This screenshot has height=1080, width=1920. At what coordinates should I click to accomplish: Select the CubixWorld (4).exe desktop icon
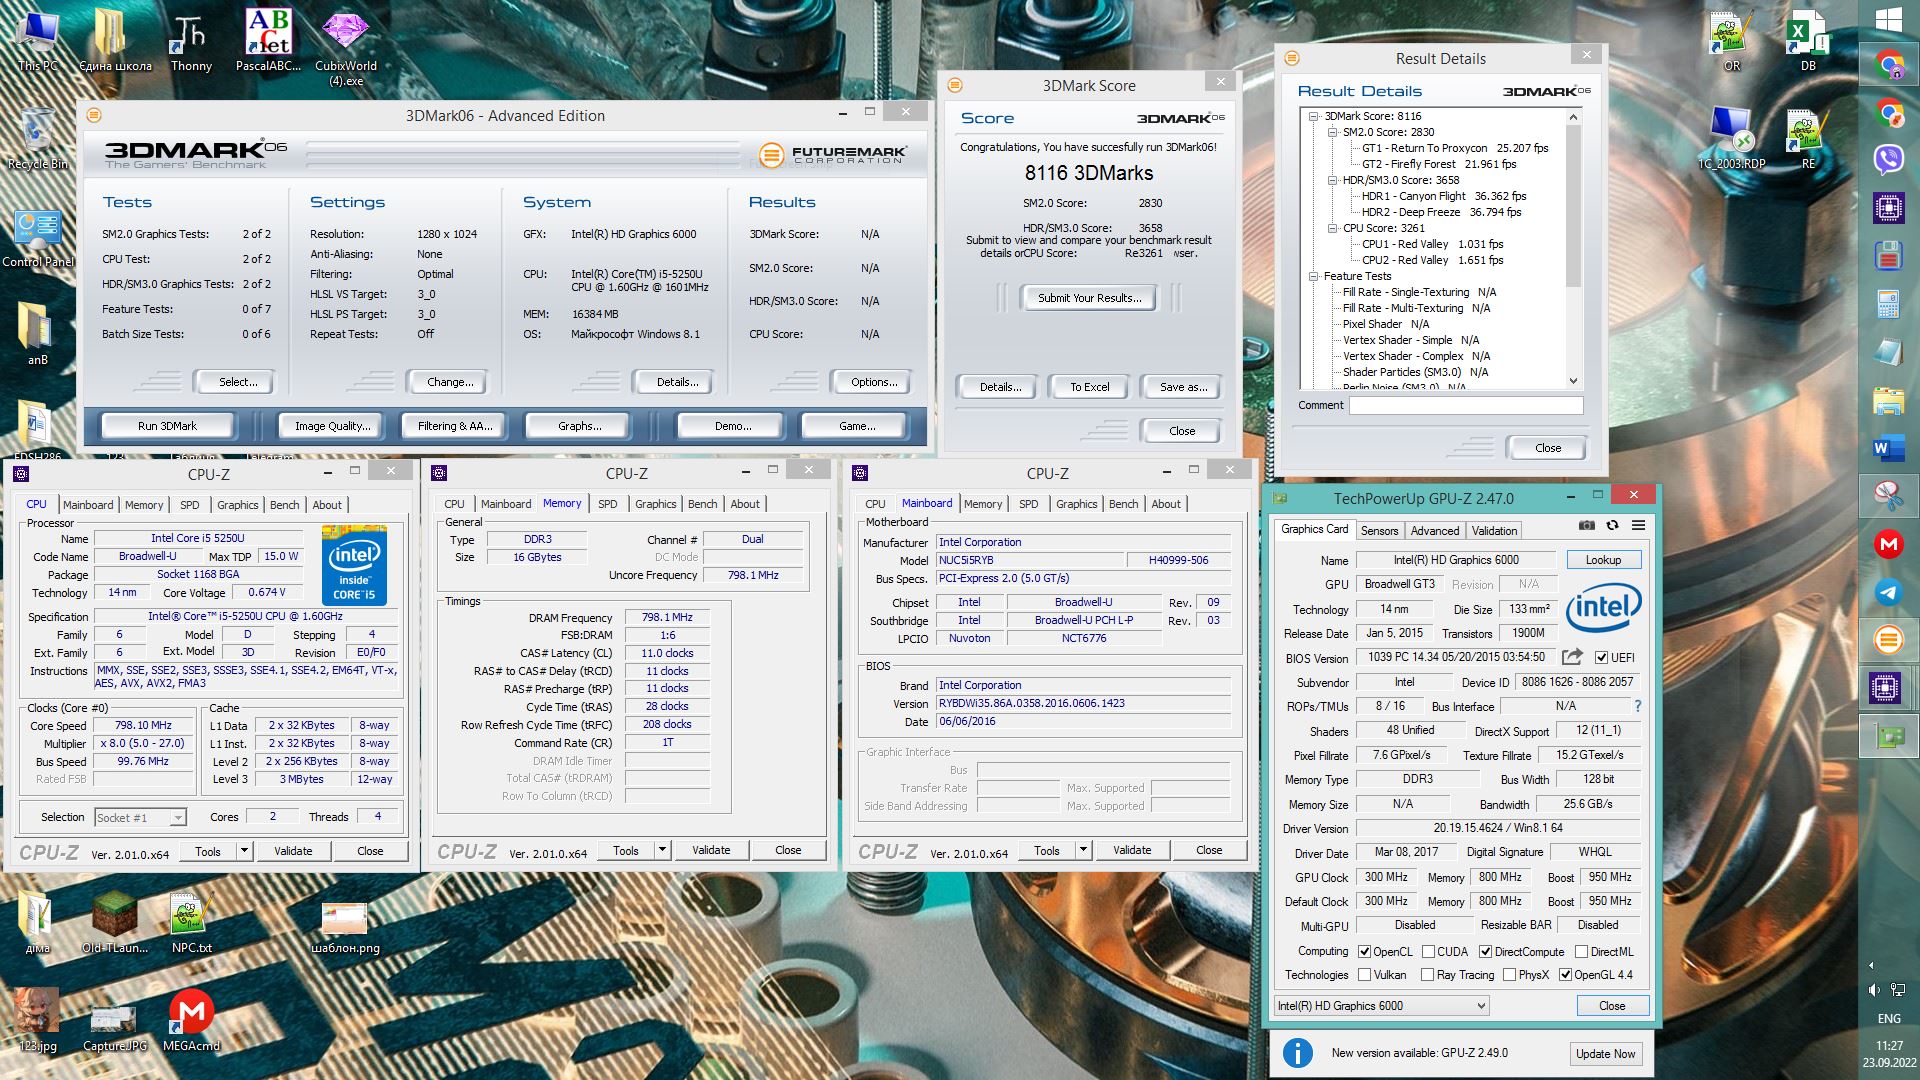pos(346,48)
